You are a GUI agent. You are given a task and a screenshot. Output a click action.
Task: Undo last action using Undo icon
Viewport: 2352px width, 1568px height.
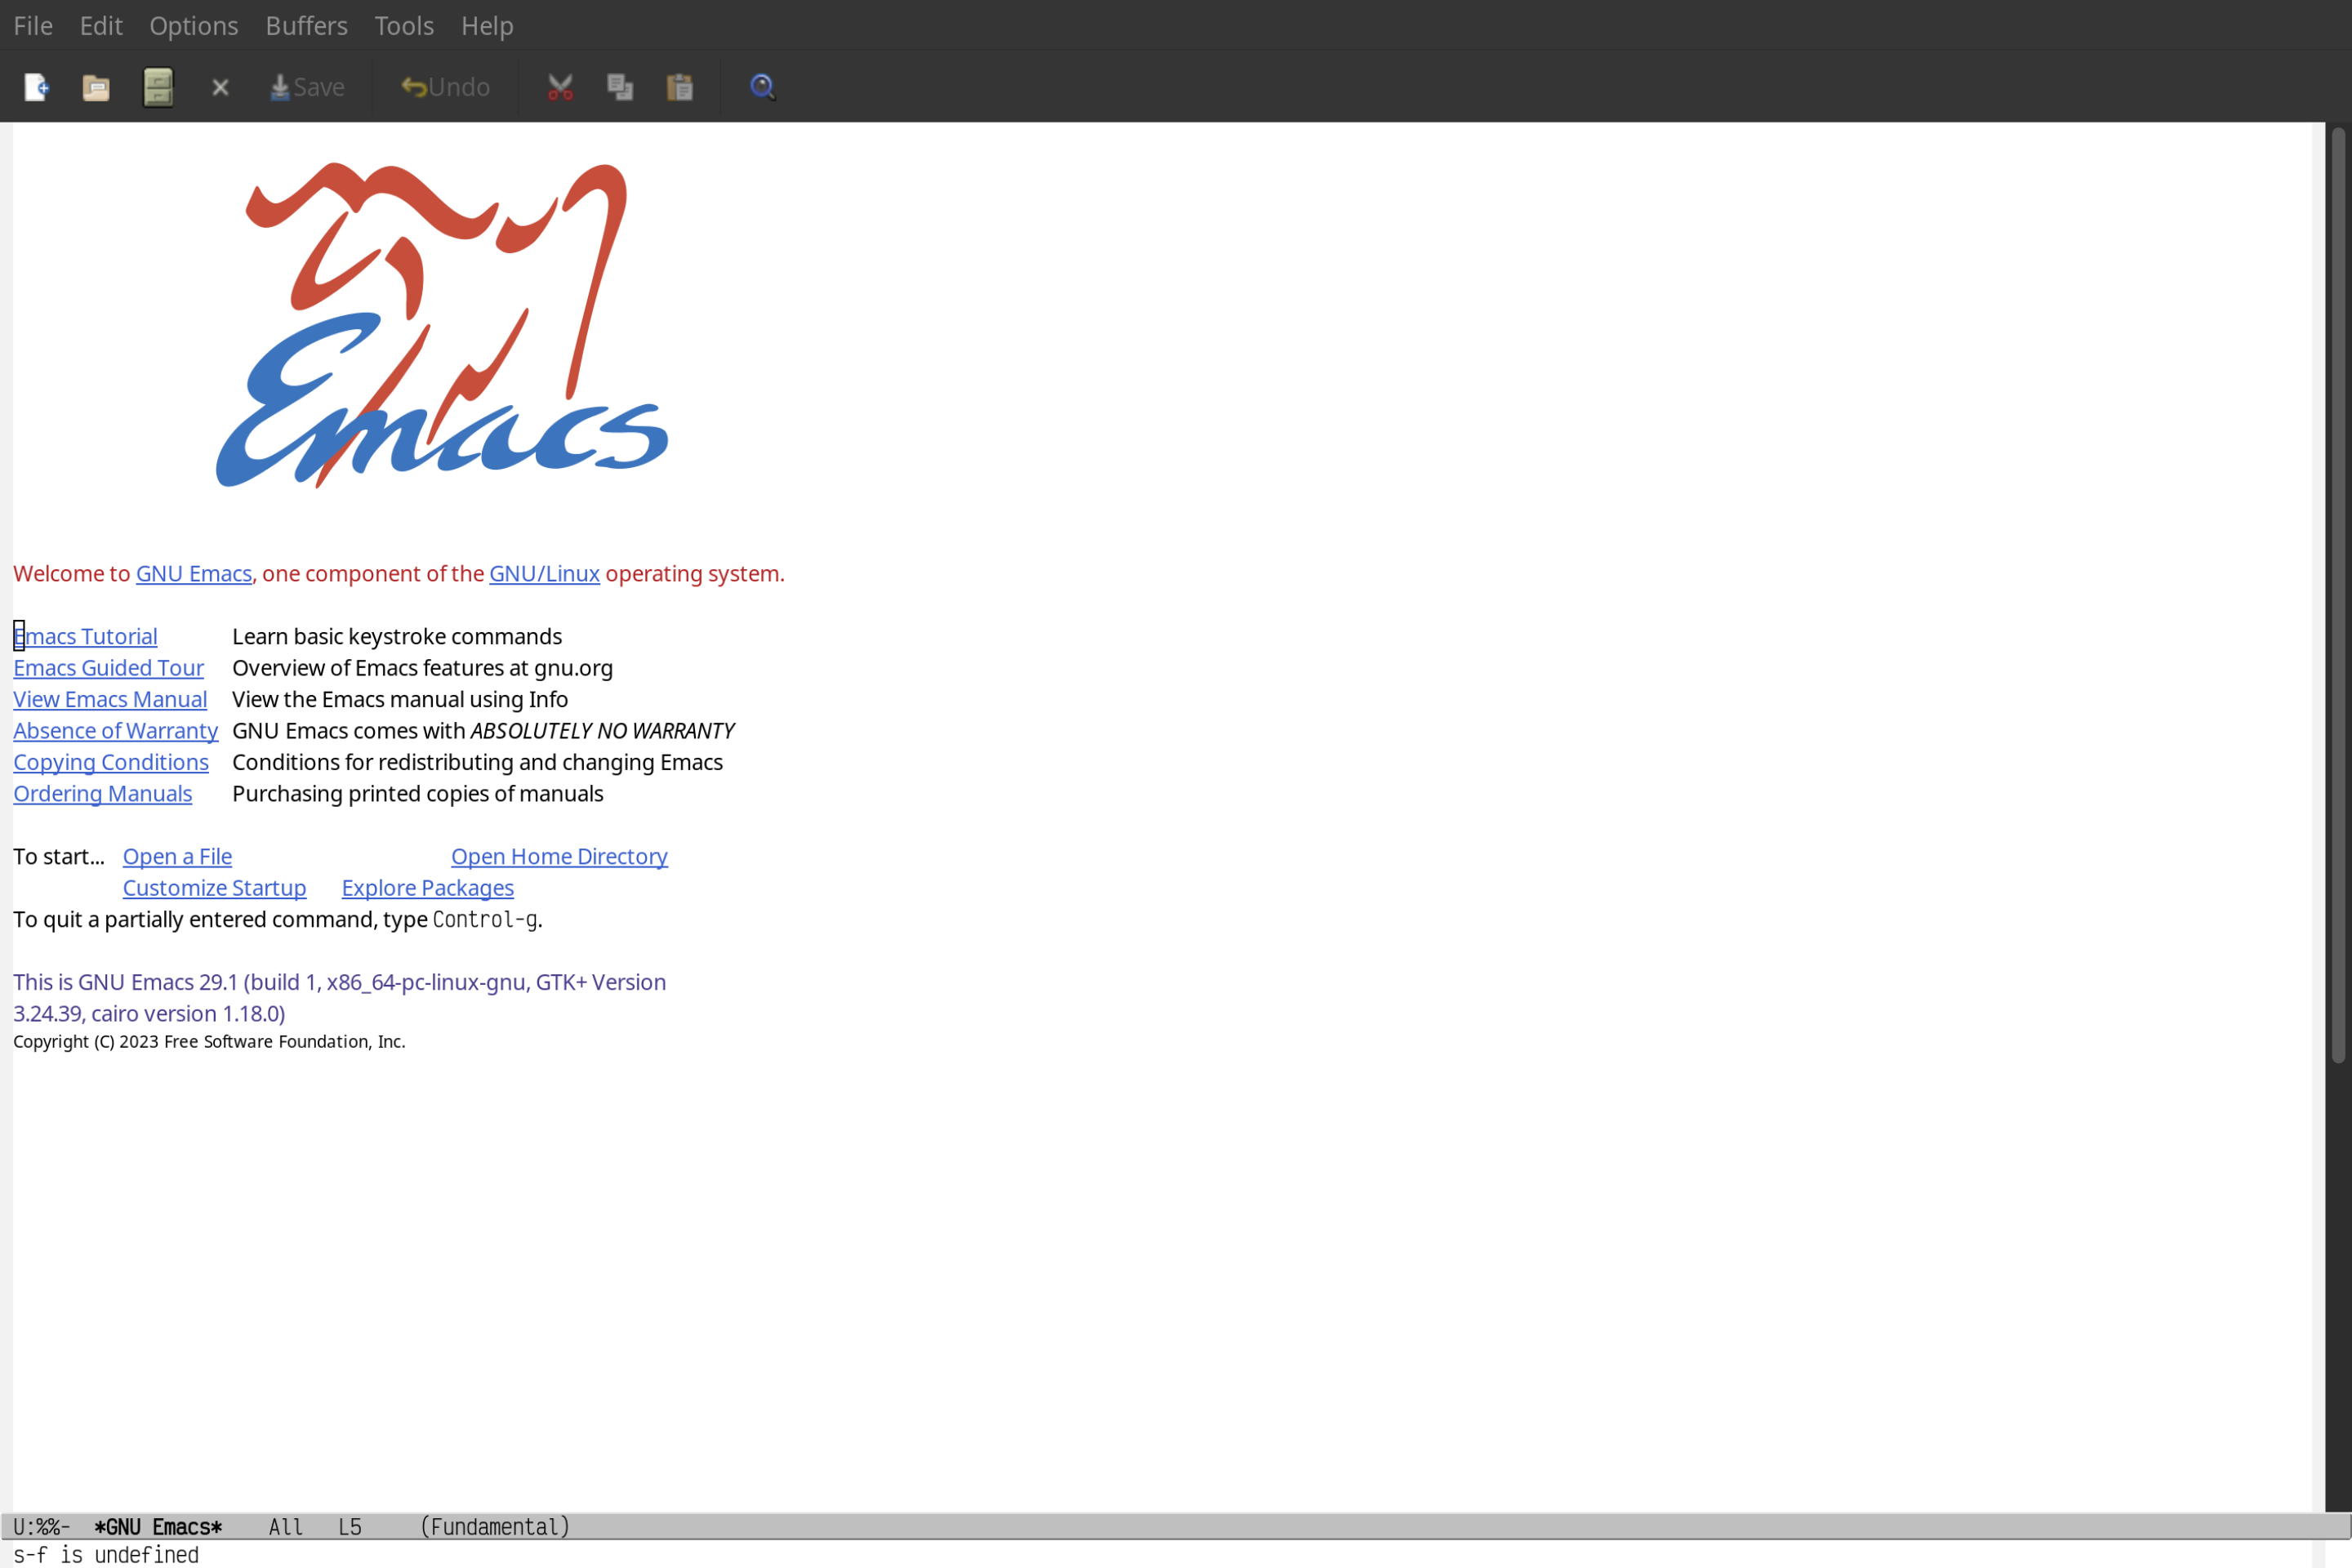click(443, 86)
